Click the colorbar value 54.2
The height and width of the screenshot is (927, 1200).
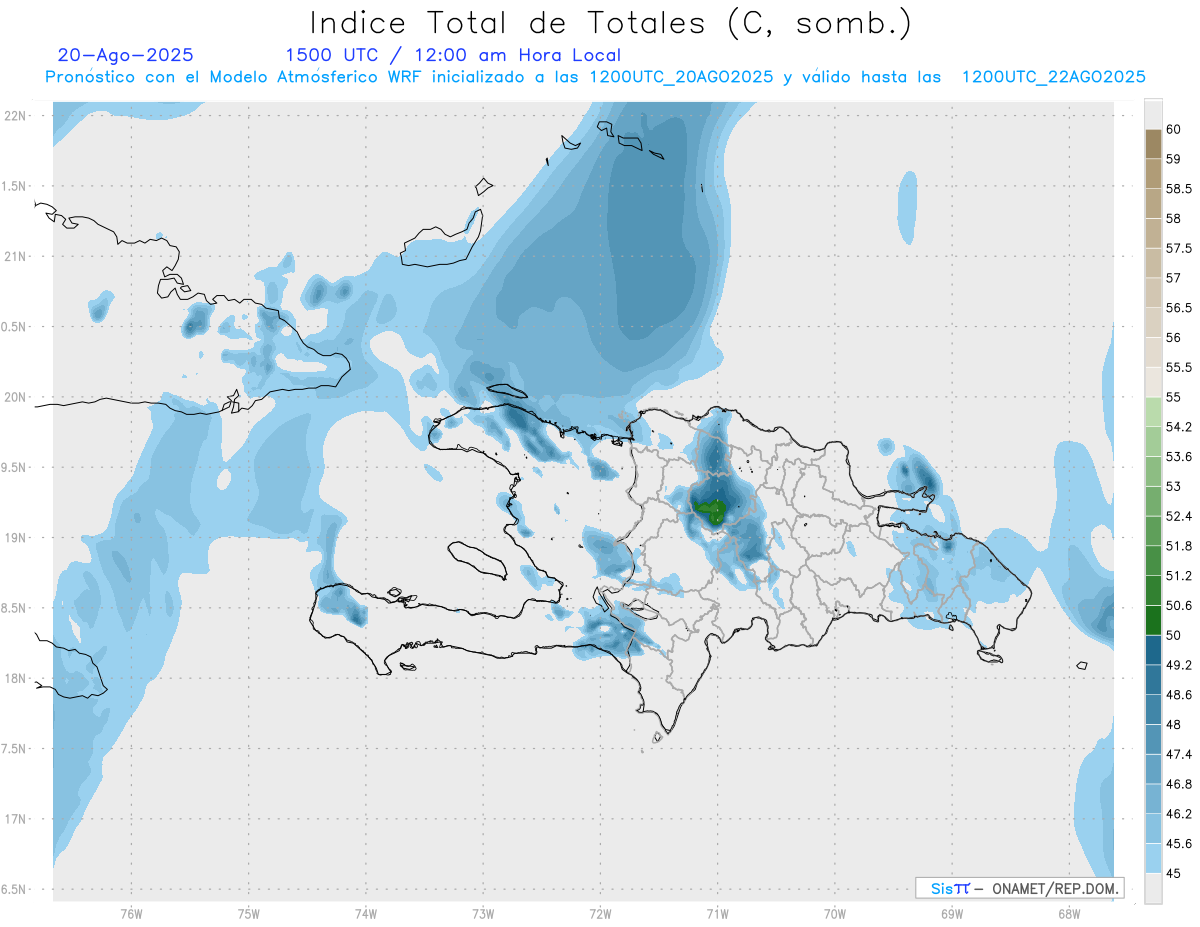pyautogui.click(x=1179, y=427)
